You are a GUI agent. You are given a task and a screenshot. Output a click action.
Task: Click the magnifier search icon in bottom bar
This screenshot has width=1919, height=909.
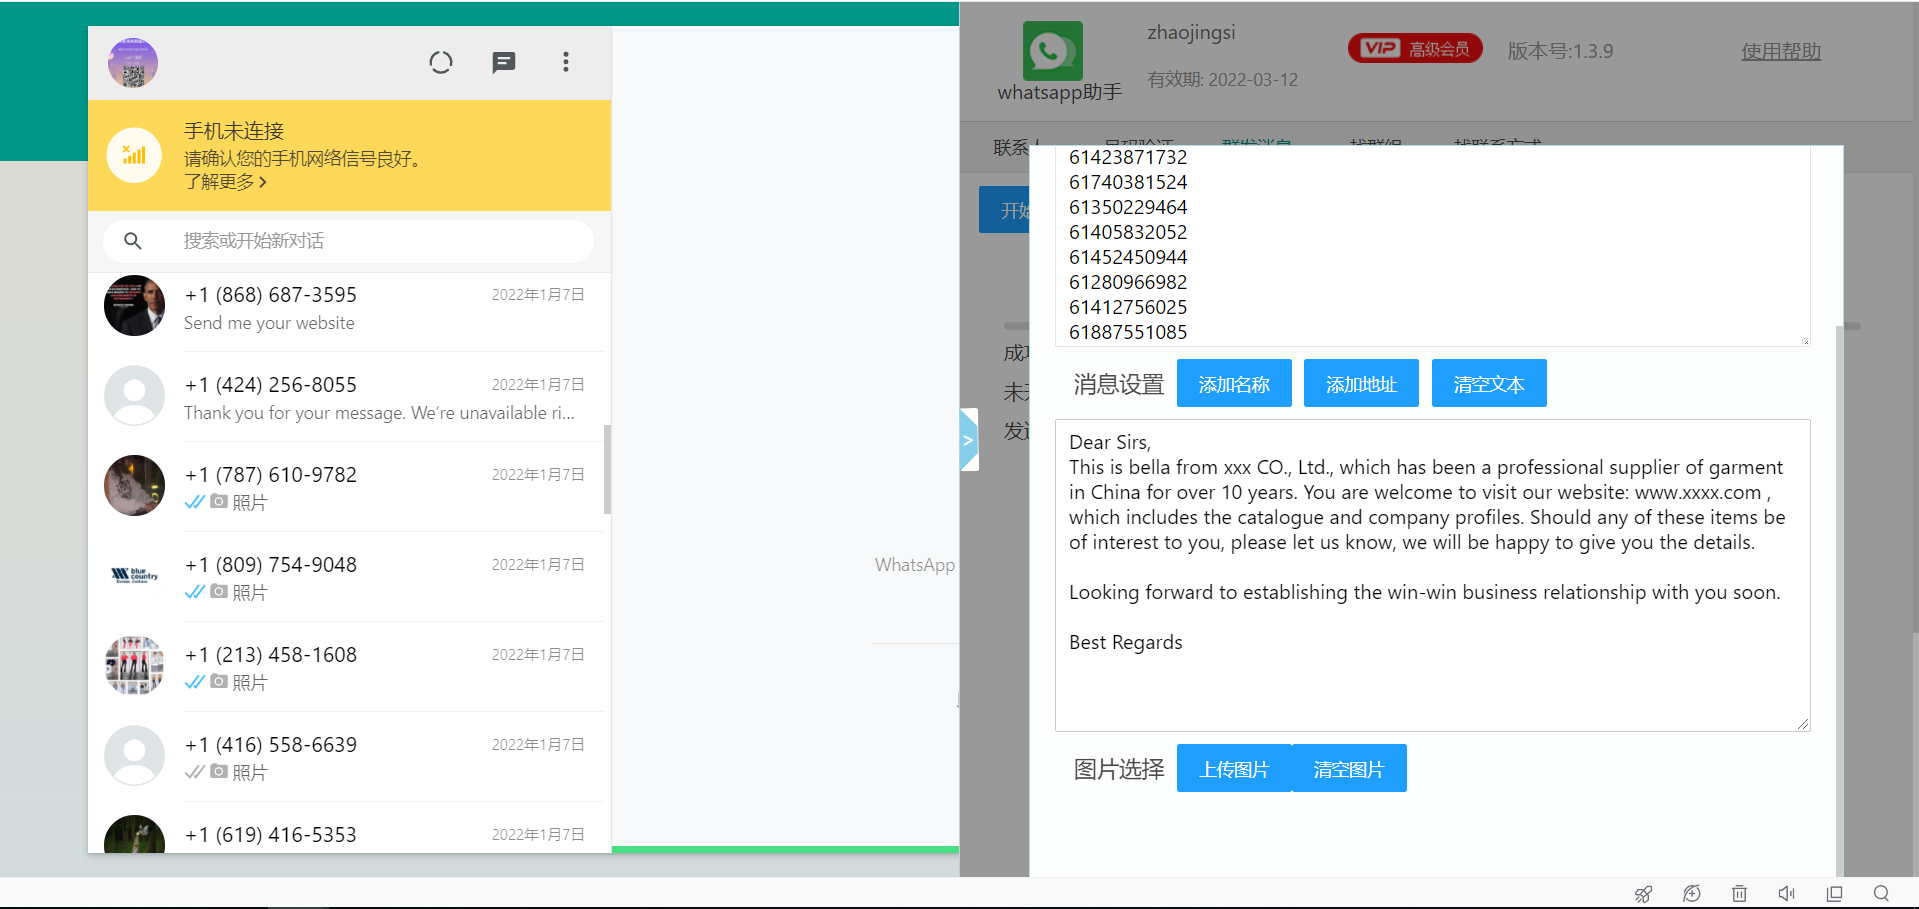(1881, 894)
